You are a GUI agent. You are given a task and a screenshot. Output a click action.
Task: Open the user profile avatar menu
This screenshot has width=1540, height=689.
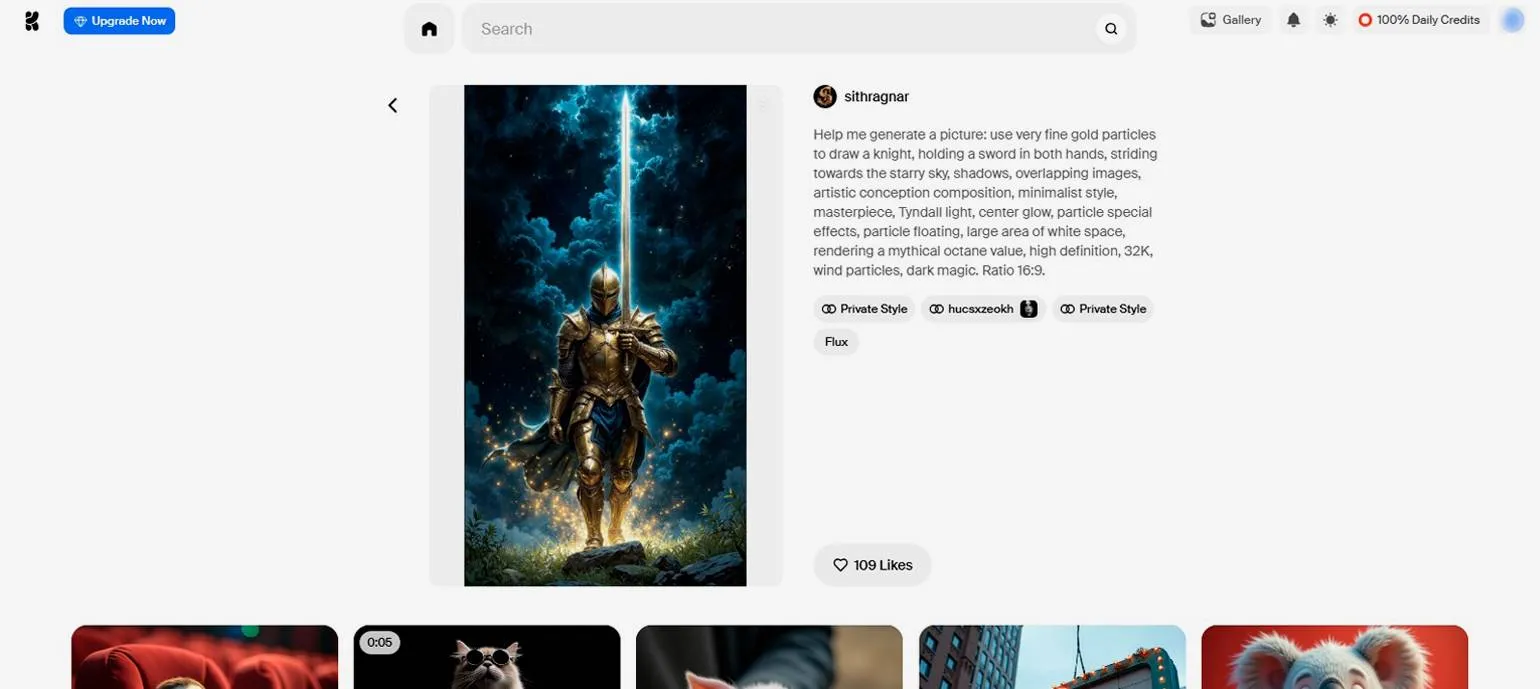click(1512, 20)
